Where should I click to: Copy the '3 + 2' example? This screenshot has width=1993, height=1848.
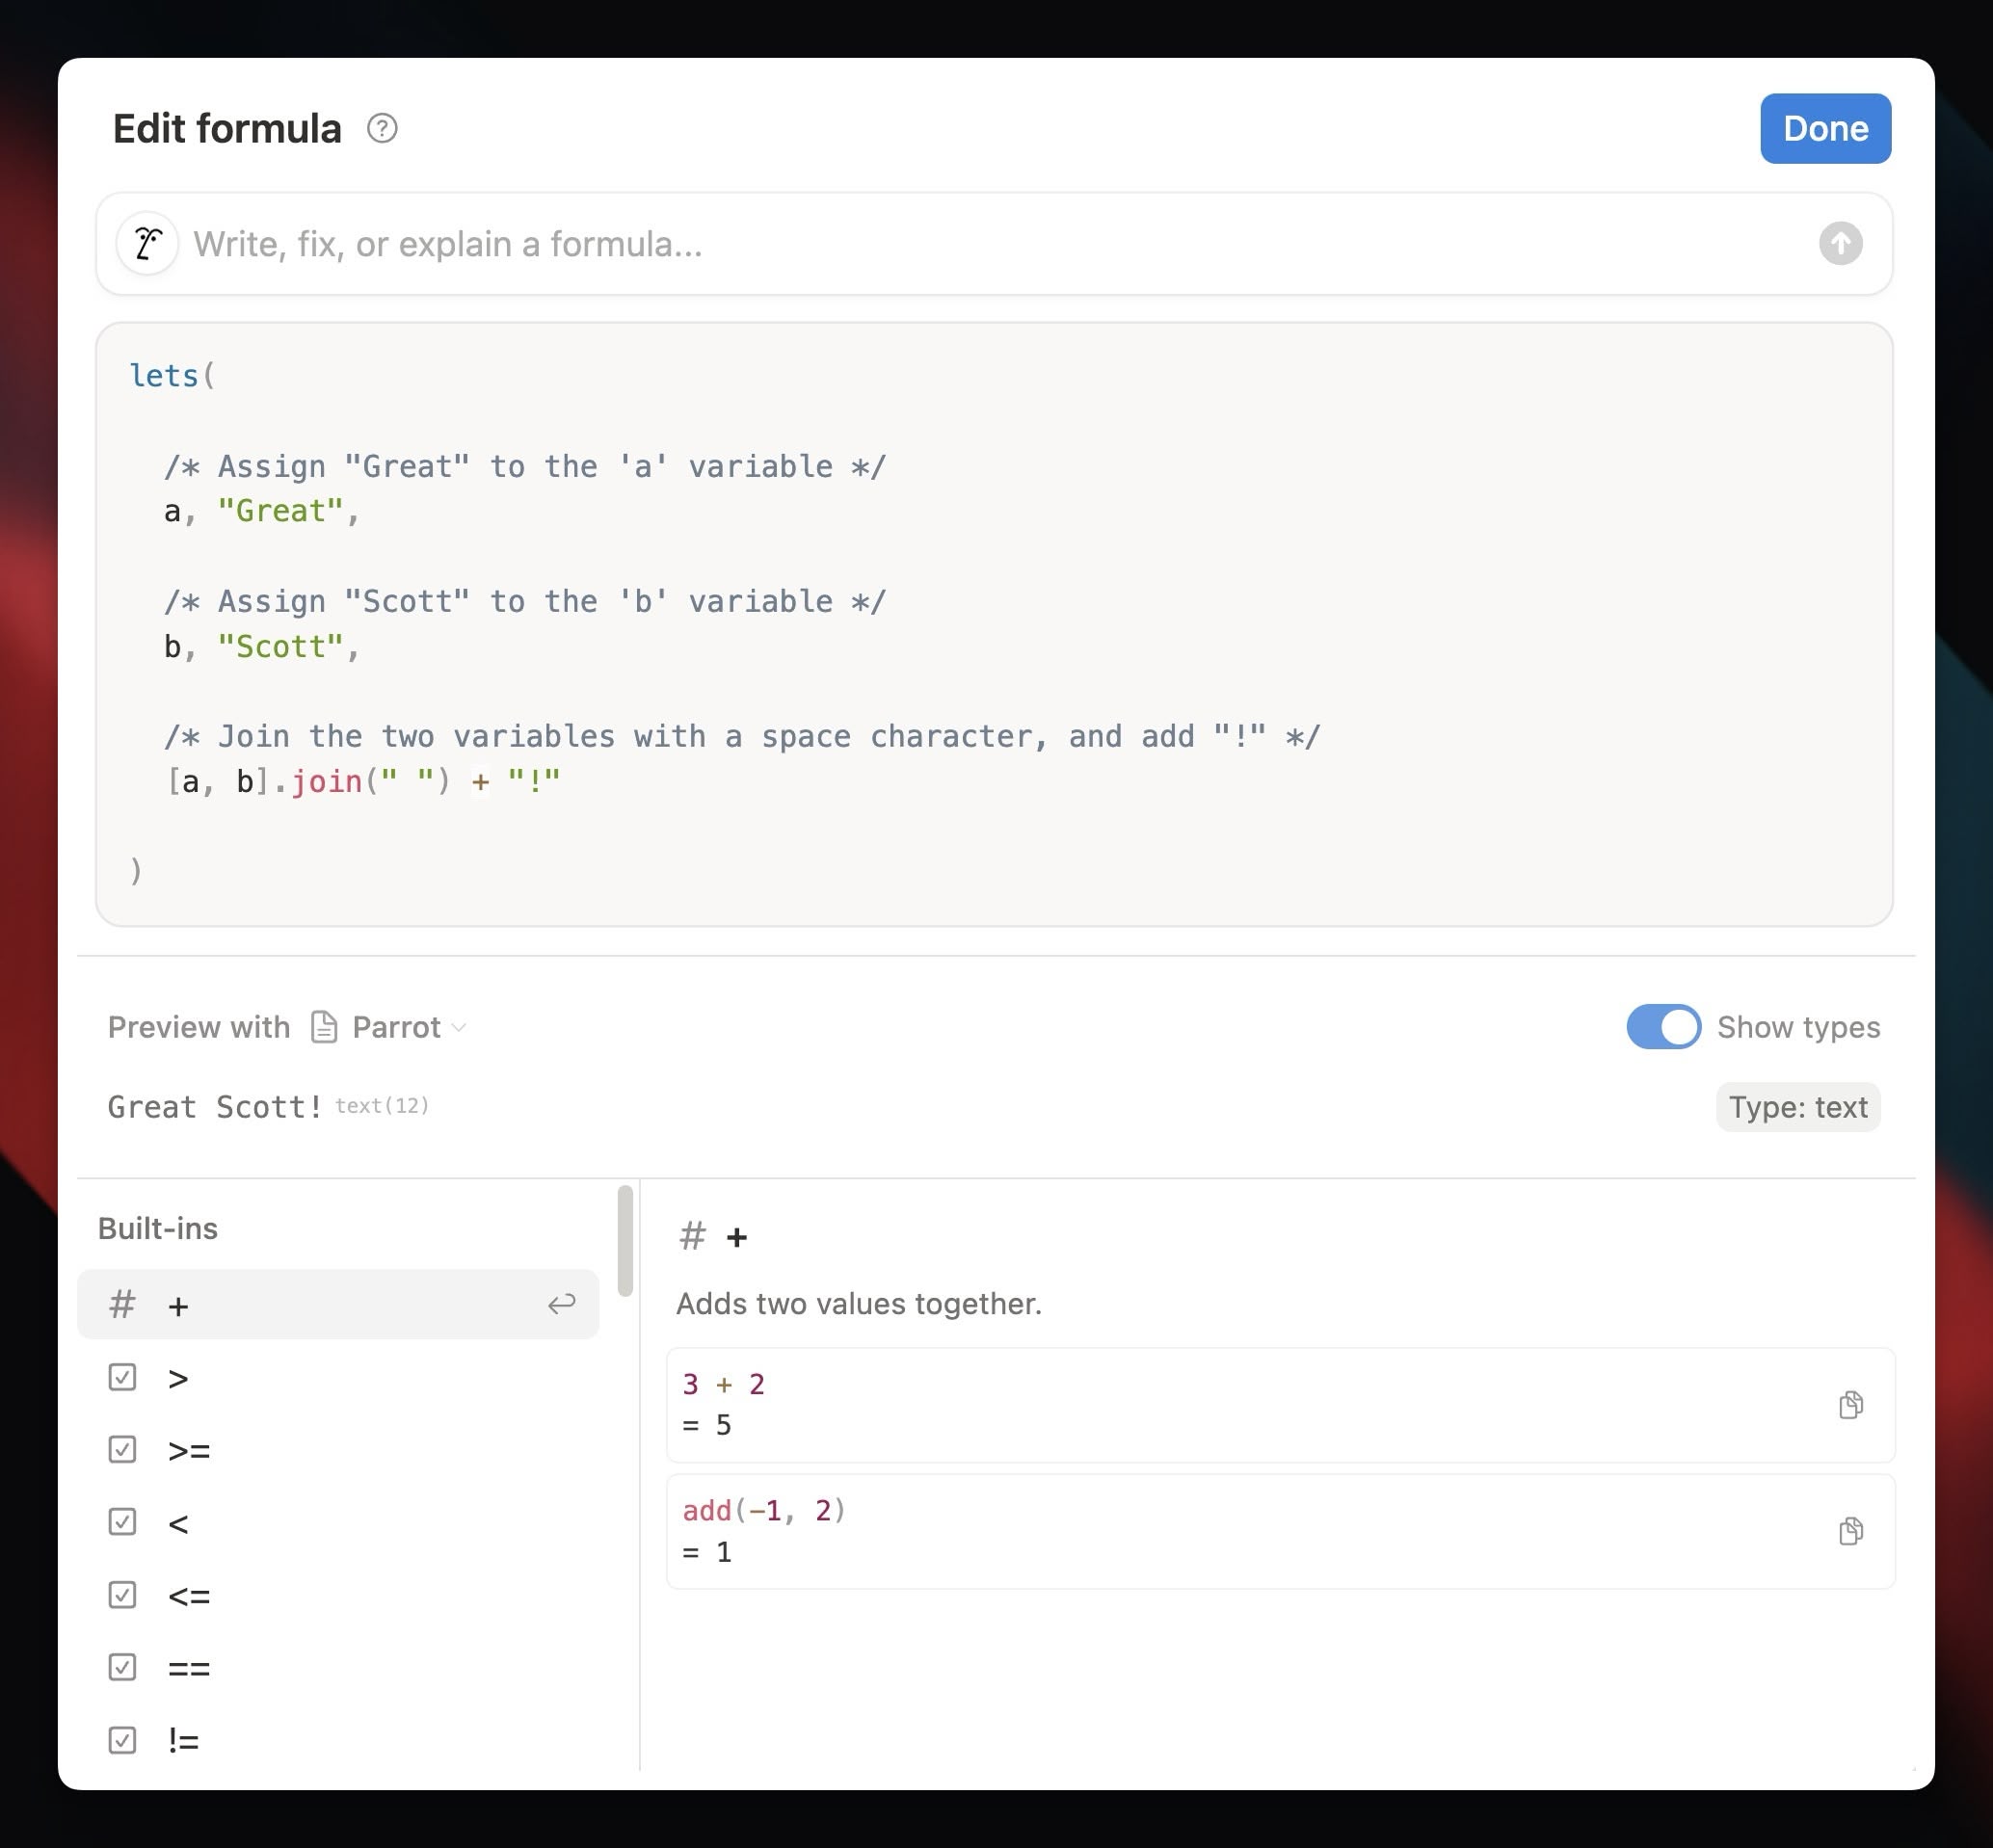click(1850, 1405)
